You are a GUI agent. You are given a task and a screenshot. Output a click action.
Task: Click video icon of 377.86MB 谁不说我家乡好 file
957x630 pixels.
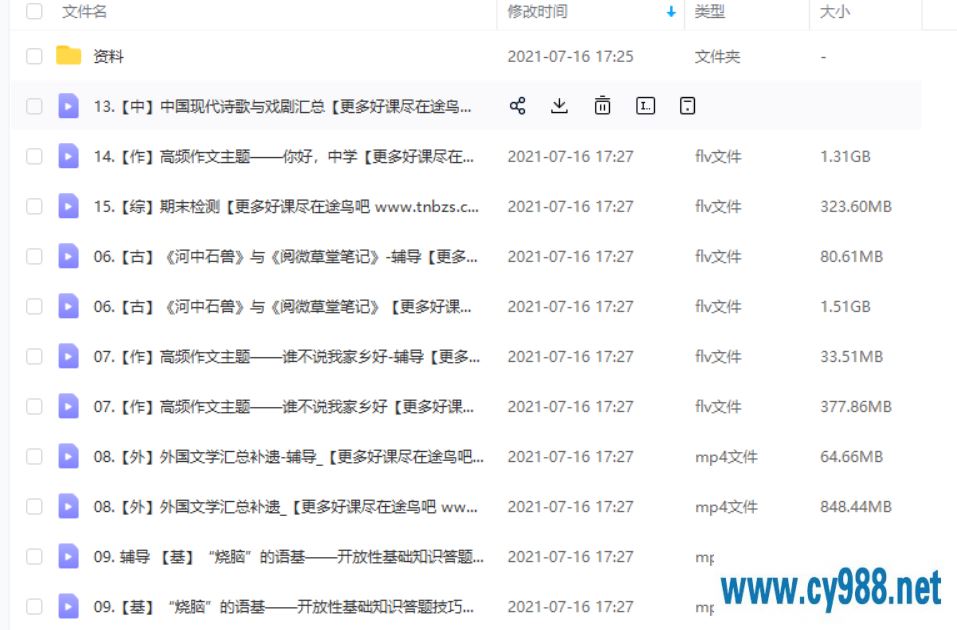pos(68,407)
